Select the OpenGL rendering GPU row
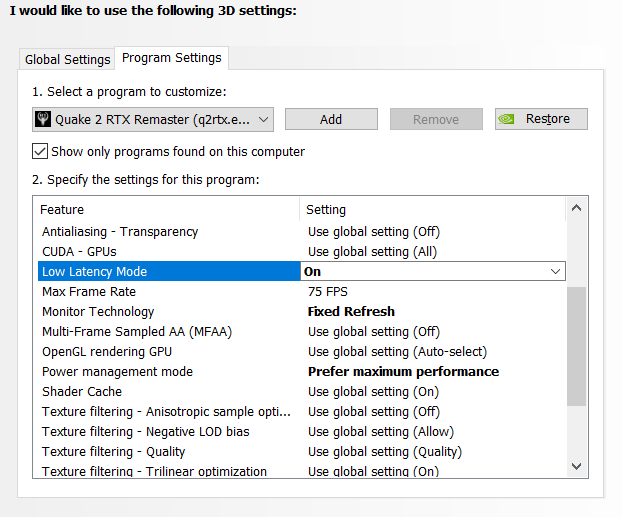Viewport: 622px width, 517px height. coord(107,352)
